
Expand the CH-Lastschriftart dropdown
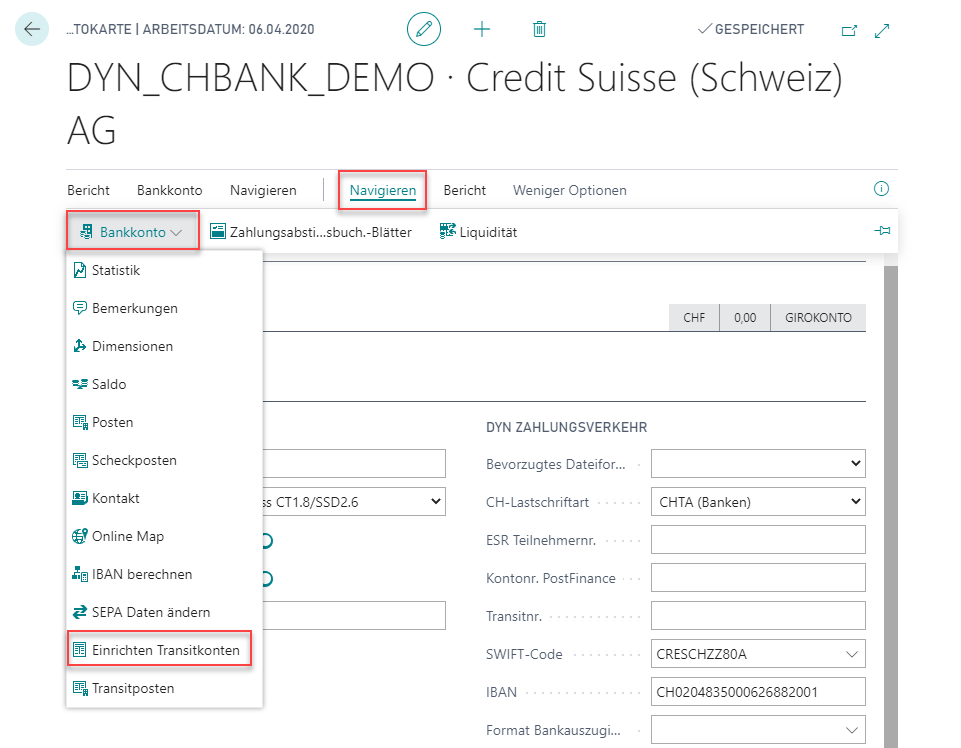(757, 502)
